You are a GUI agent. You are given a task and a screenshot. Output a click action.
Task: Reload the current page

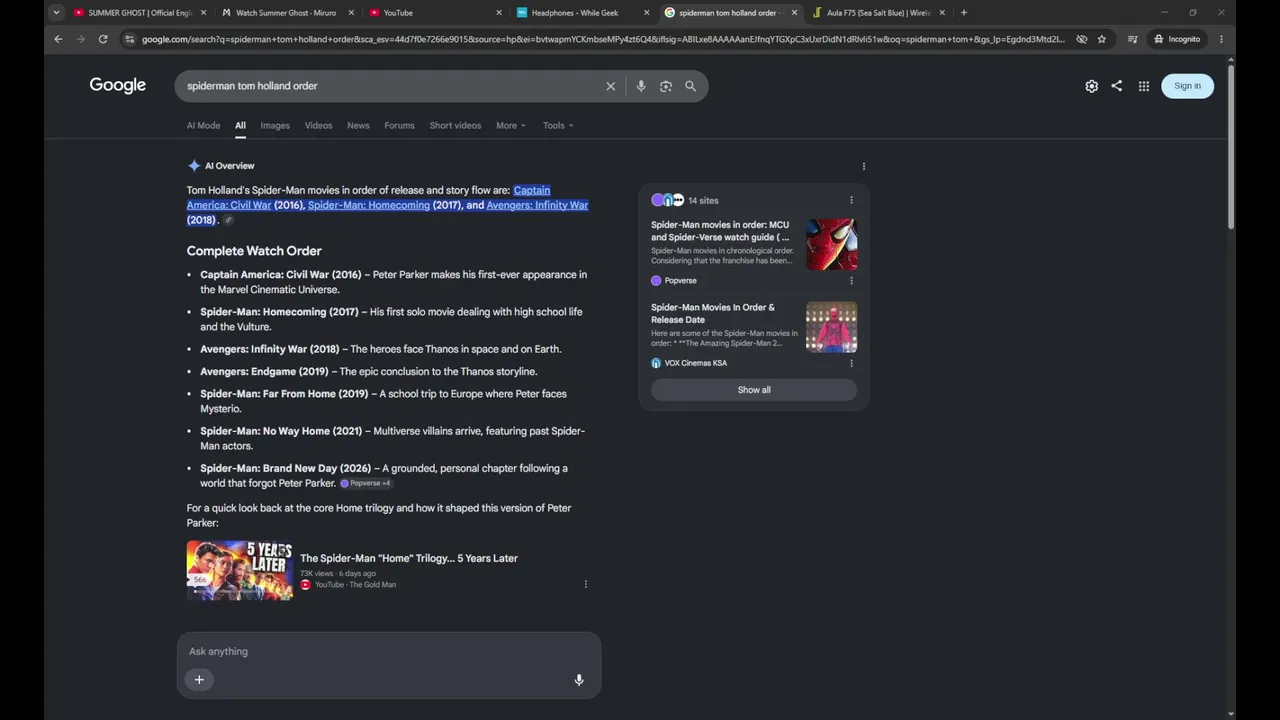pos(103,39)
